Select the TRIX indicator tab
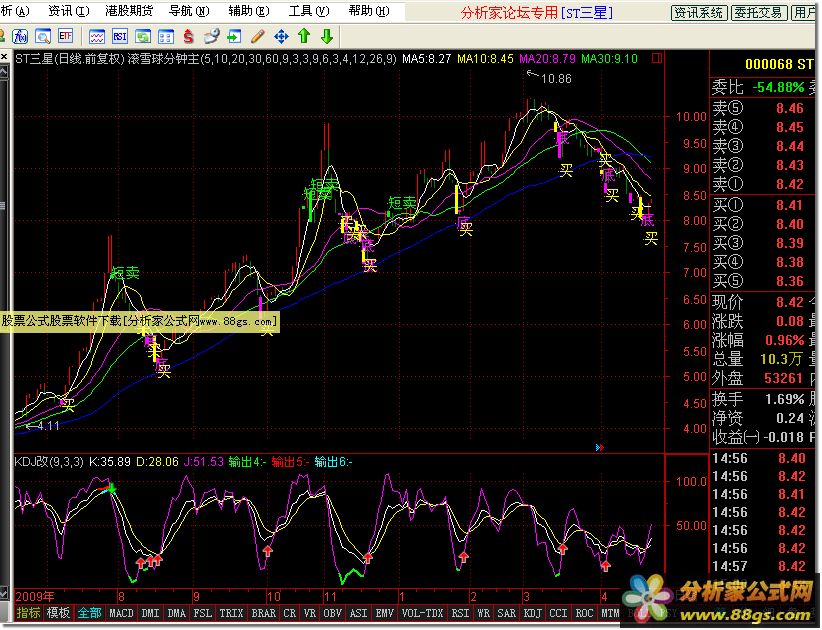 (231, 613)
